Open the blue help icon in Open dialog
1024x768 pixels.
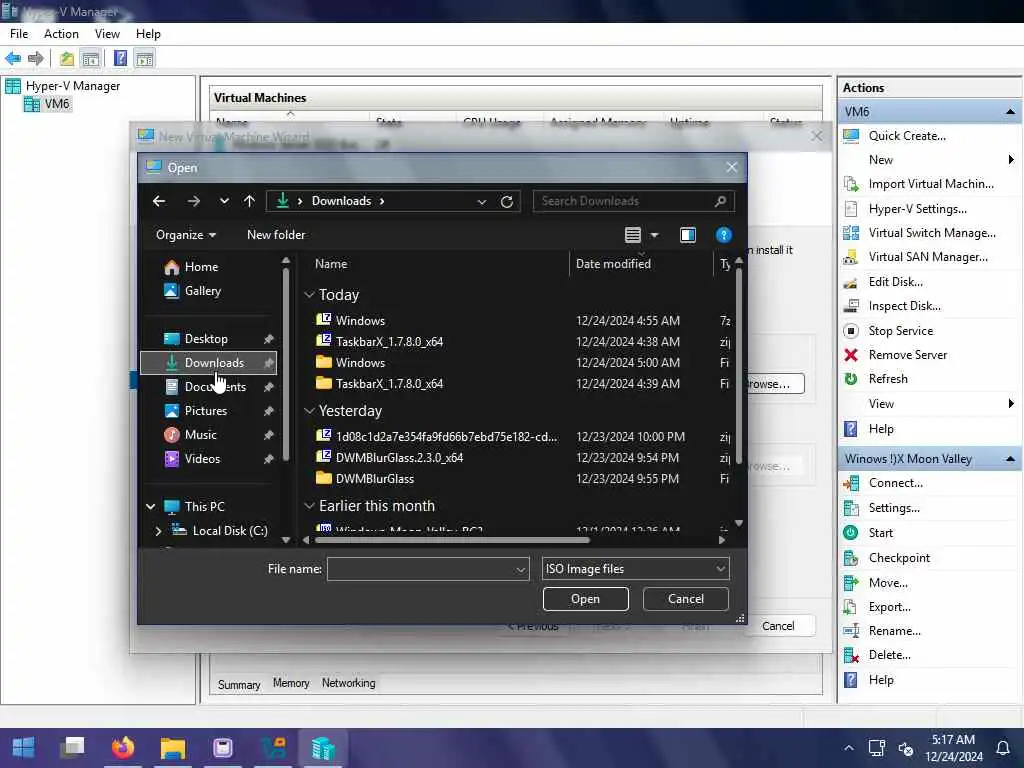pyautogui.click(x=723, y=235)
